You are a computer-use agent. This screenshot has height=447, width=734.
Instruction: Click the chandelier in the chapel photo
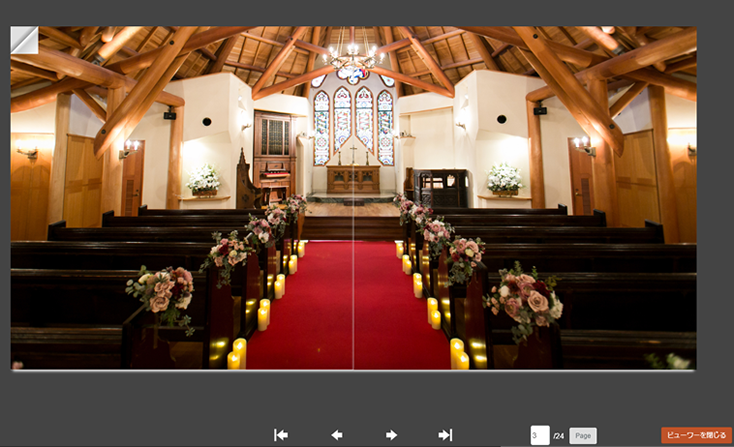352,62
